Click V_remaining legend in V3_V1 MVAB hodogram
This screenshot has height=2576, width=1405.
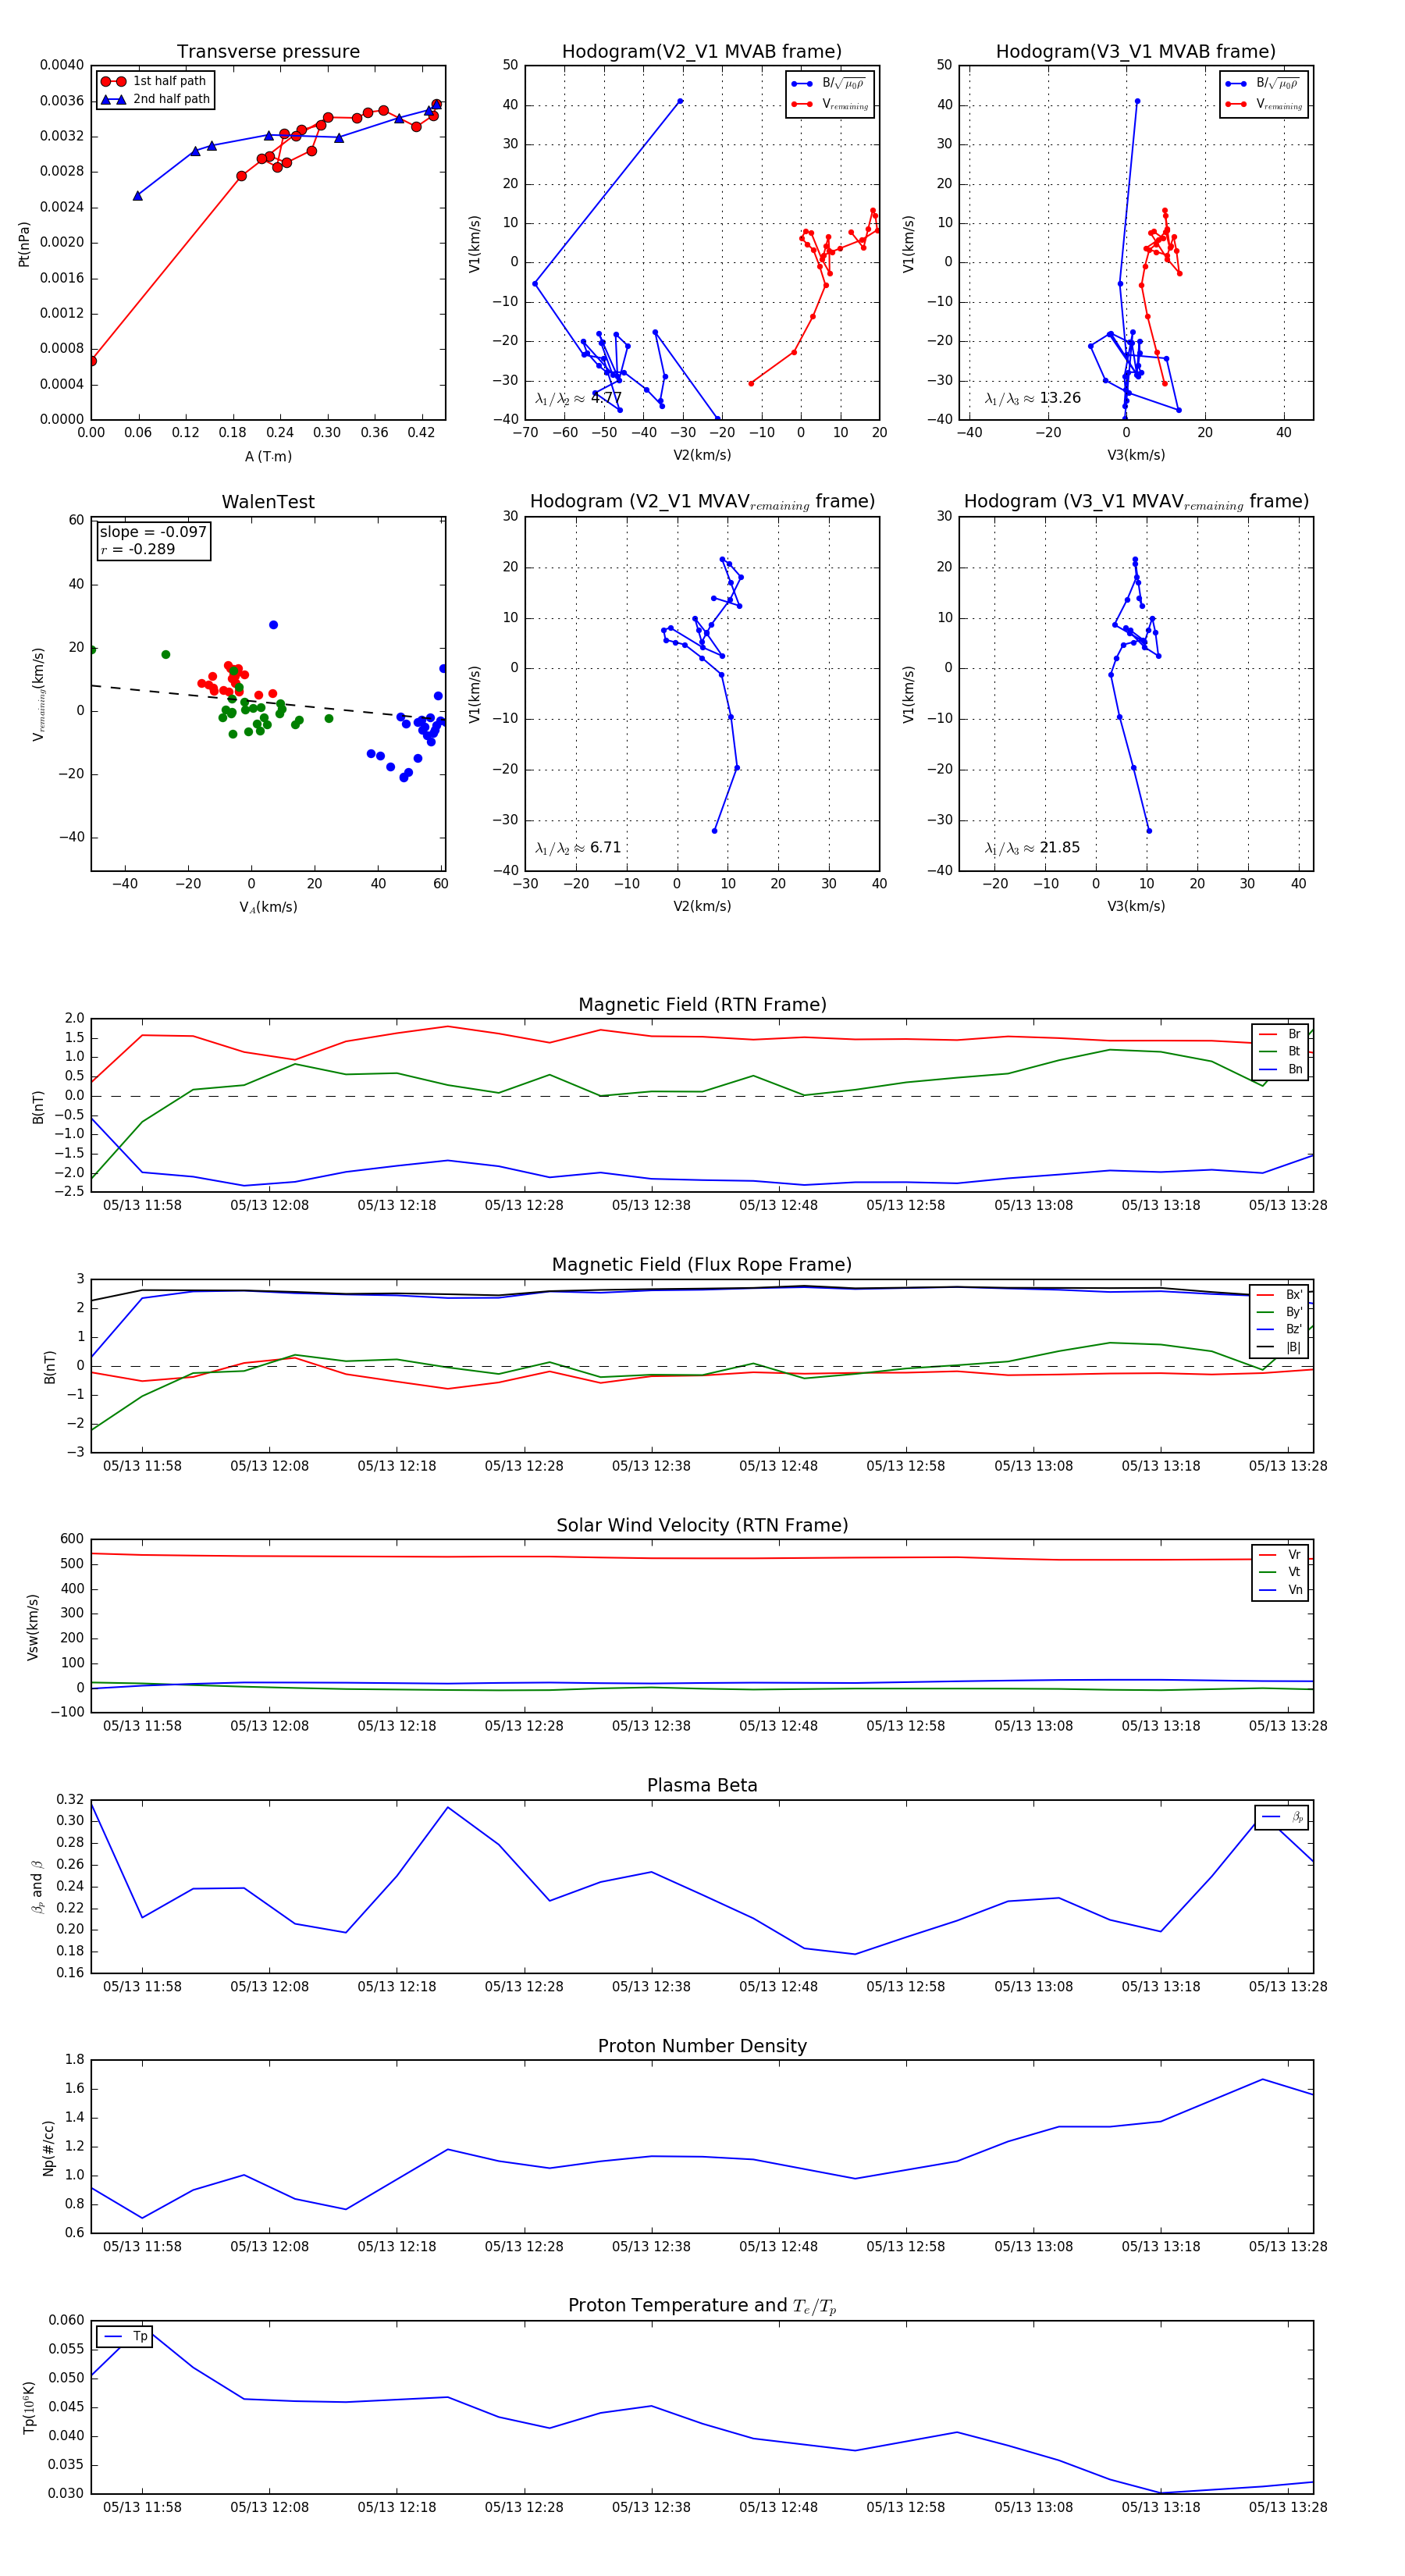click(1264, 104)
